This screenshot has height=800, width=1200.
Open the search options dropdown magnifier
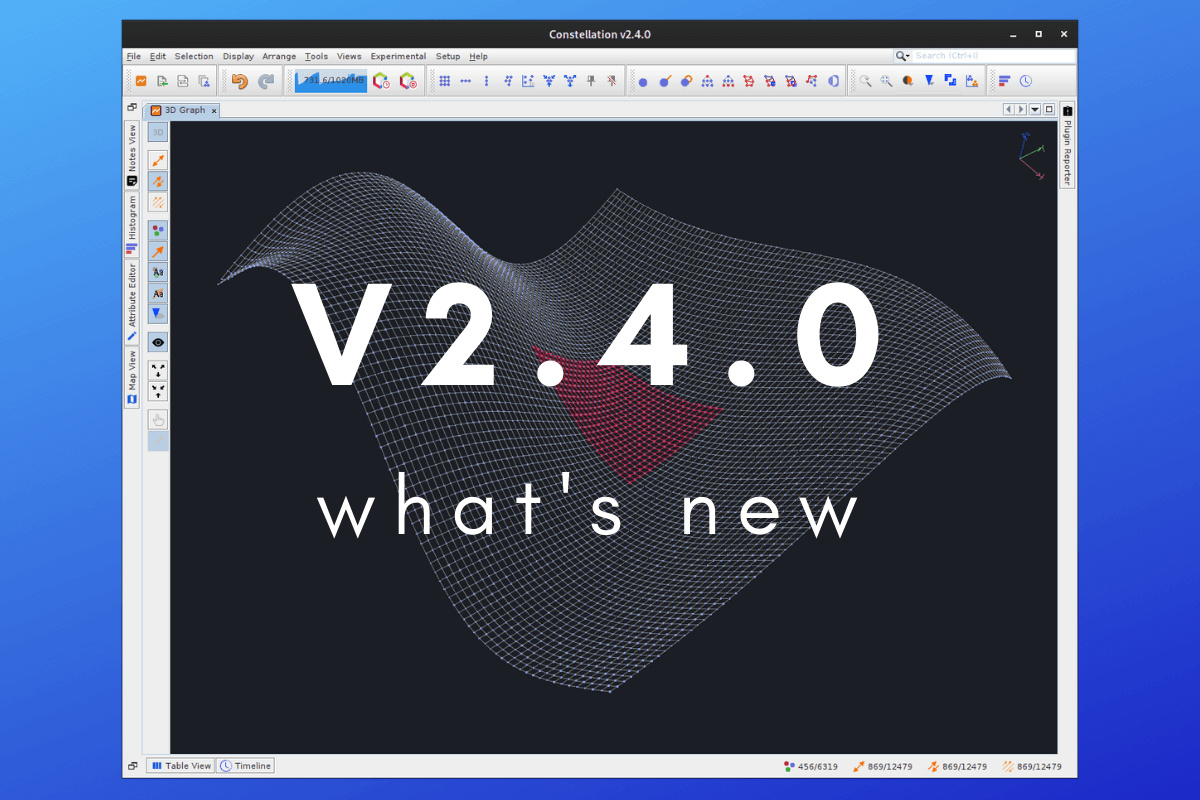[903, 56]
